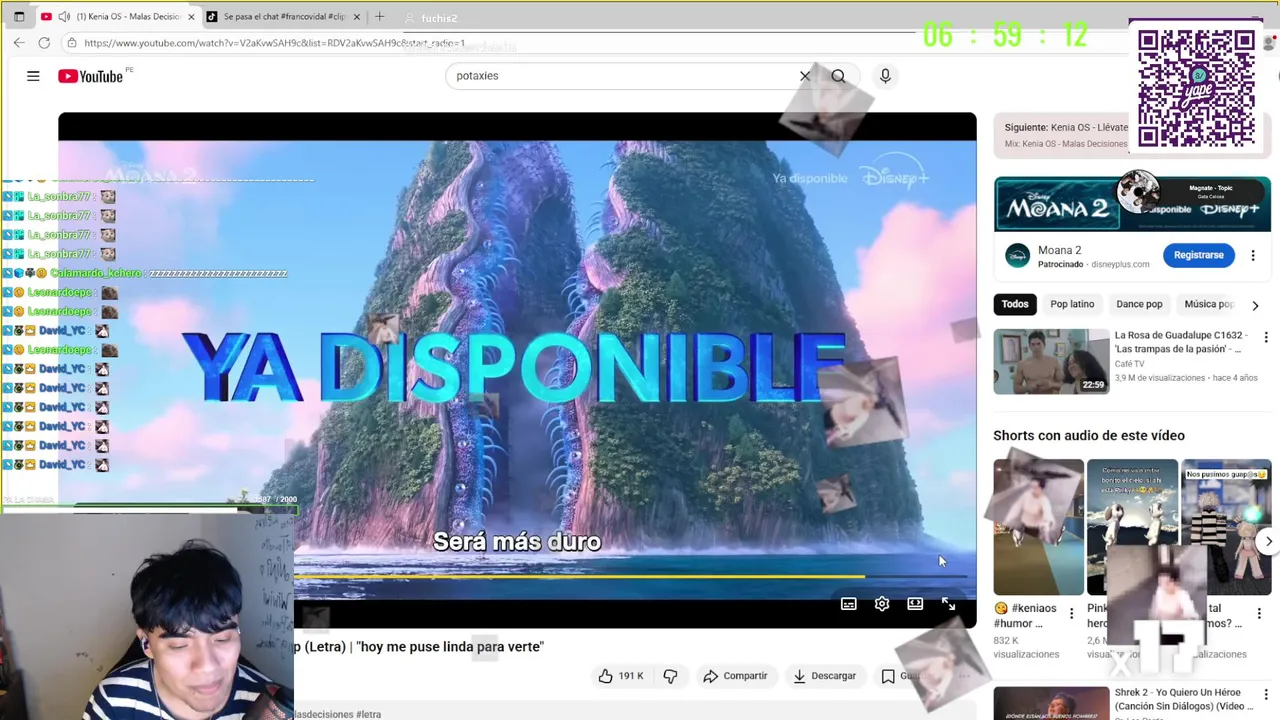Select the Música pop filter chip
The image size is (1280, 720).
tap(1209, 304)
